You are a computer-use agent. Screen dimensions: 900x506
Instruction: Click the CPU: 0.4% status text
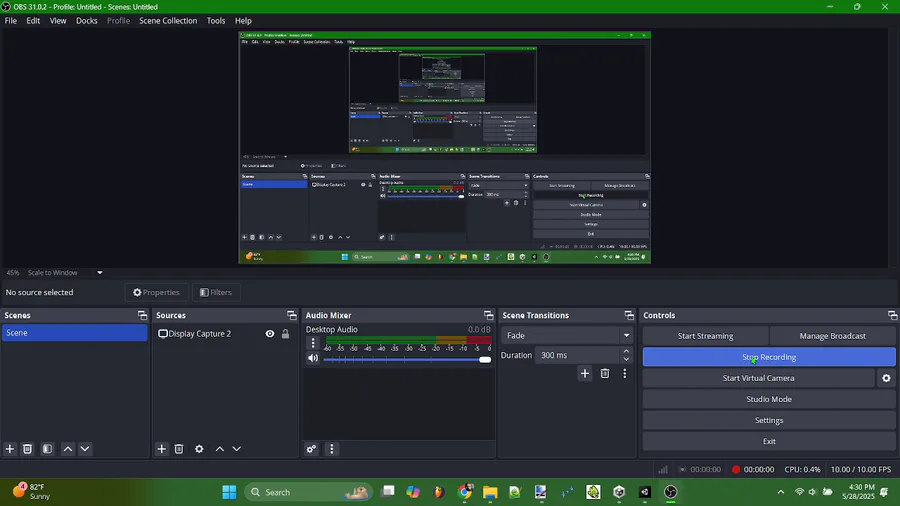(802, 469)
